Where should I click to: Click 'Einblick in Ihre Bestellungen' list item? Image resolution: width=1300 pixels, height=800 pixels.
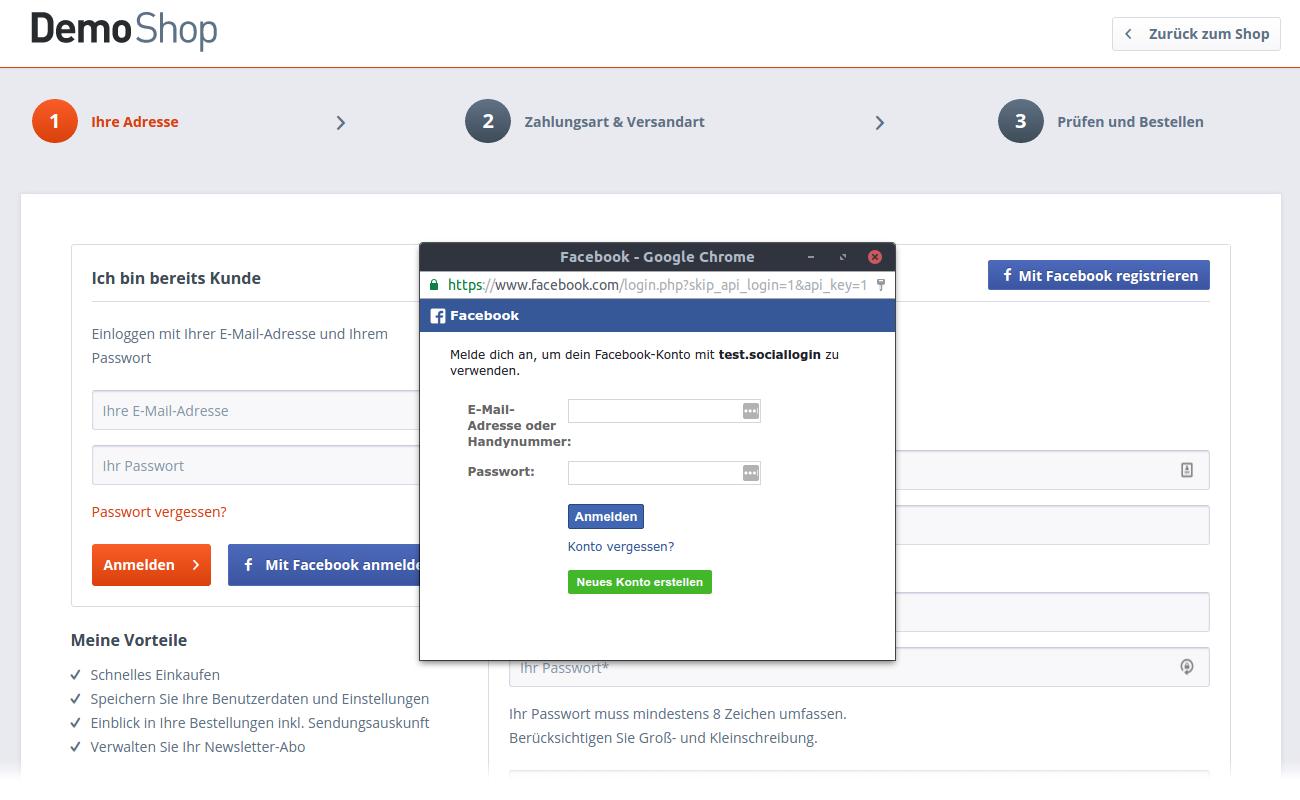coord(260,723)
